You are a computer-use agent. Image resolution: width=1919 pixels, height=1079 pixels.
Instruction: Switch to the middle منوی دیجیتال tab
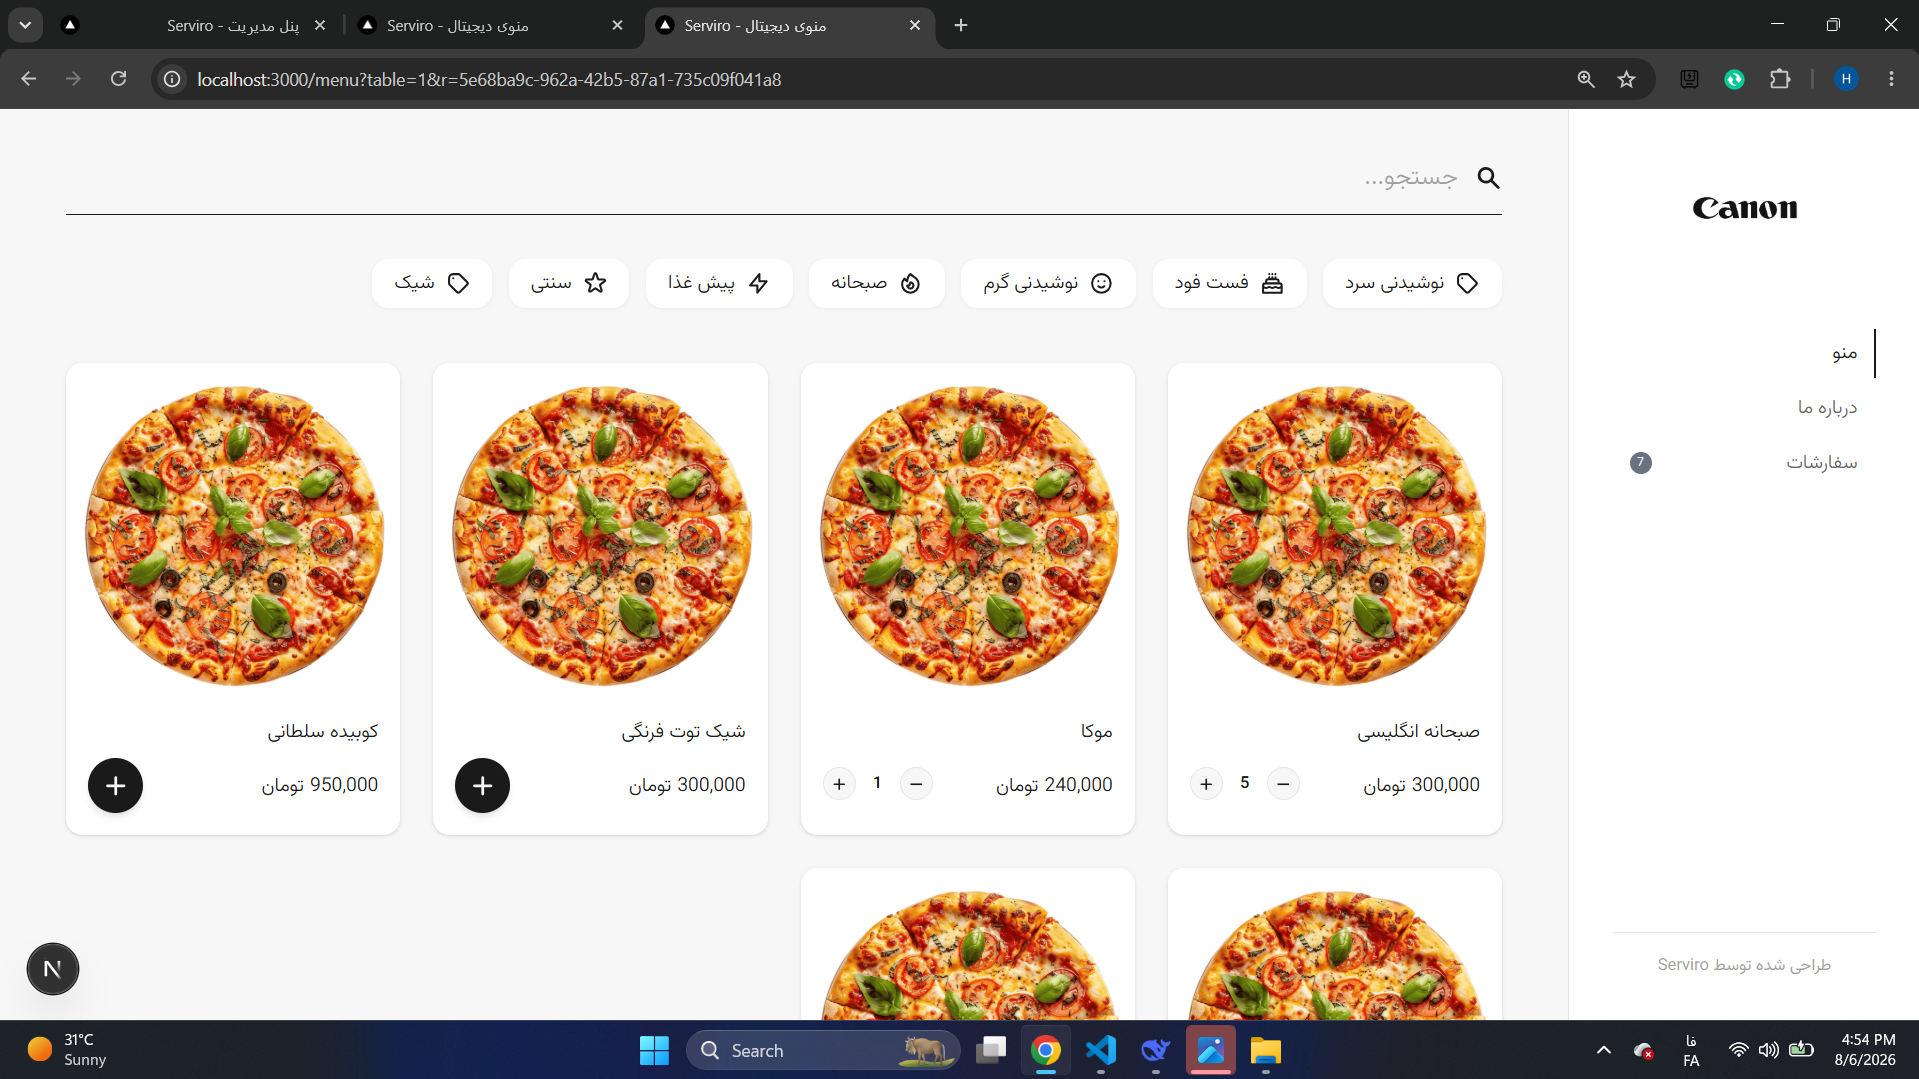[x=490, y=25]
